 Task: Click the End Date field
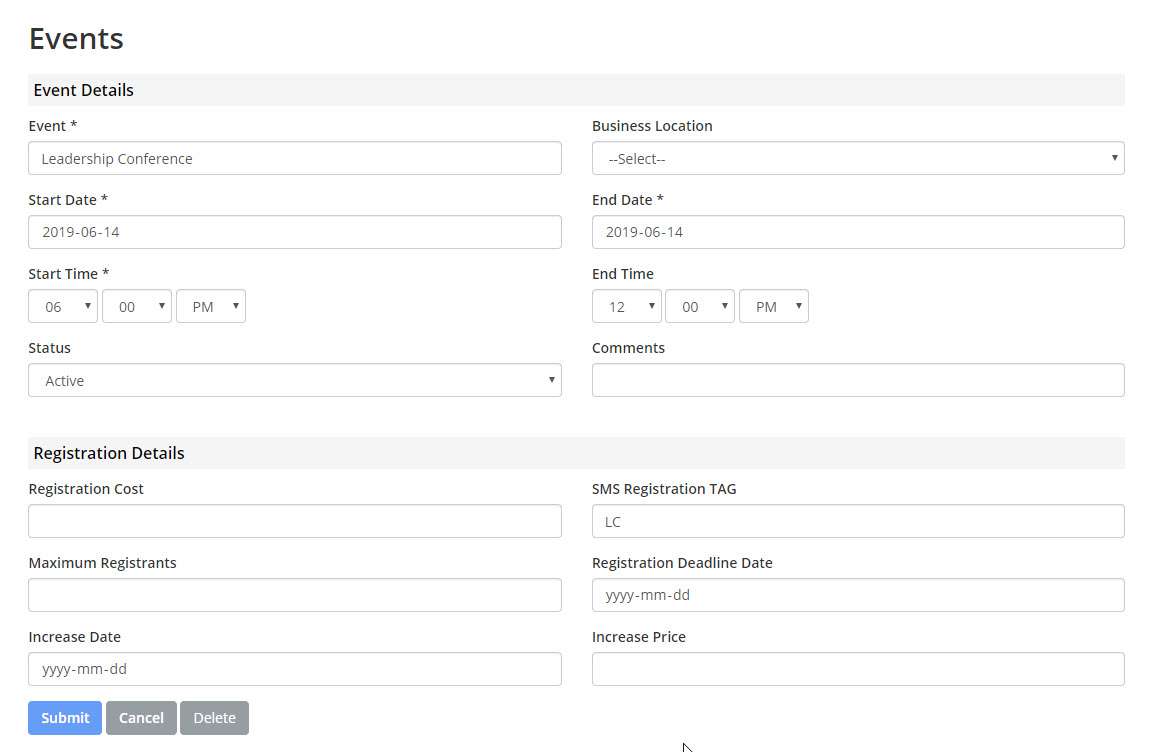click(x=858, y=232)
